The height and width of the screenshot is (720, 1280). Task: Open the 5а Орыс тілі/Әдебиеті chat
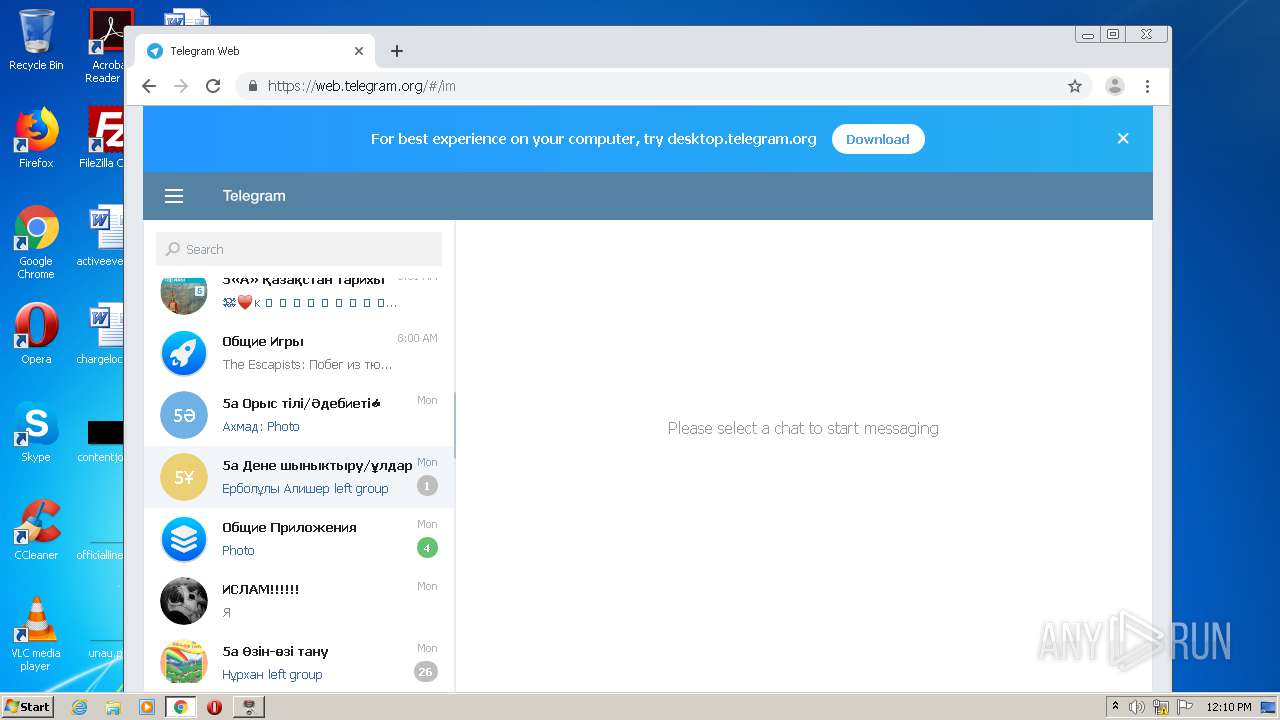(x=299, y=415)
